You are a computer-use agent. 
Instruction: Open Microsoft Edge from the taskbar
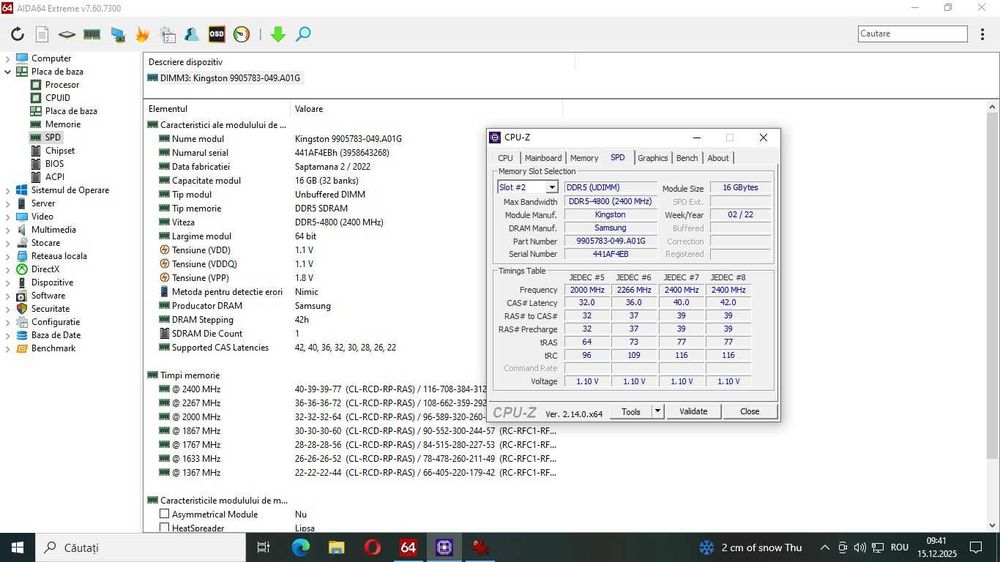coord(300,547)
